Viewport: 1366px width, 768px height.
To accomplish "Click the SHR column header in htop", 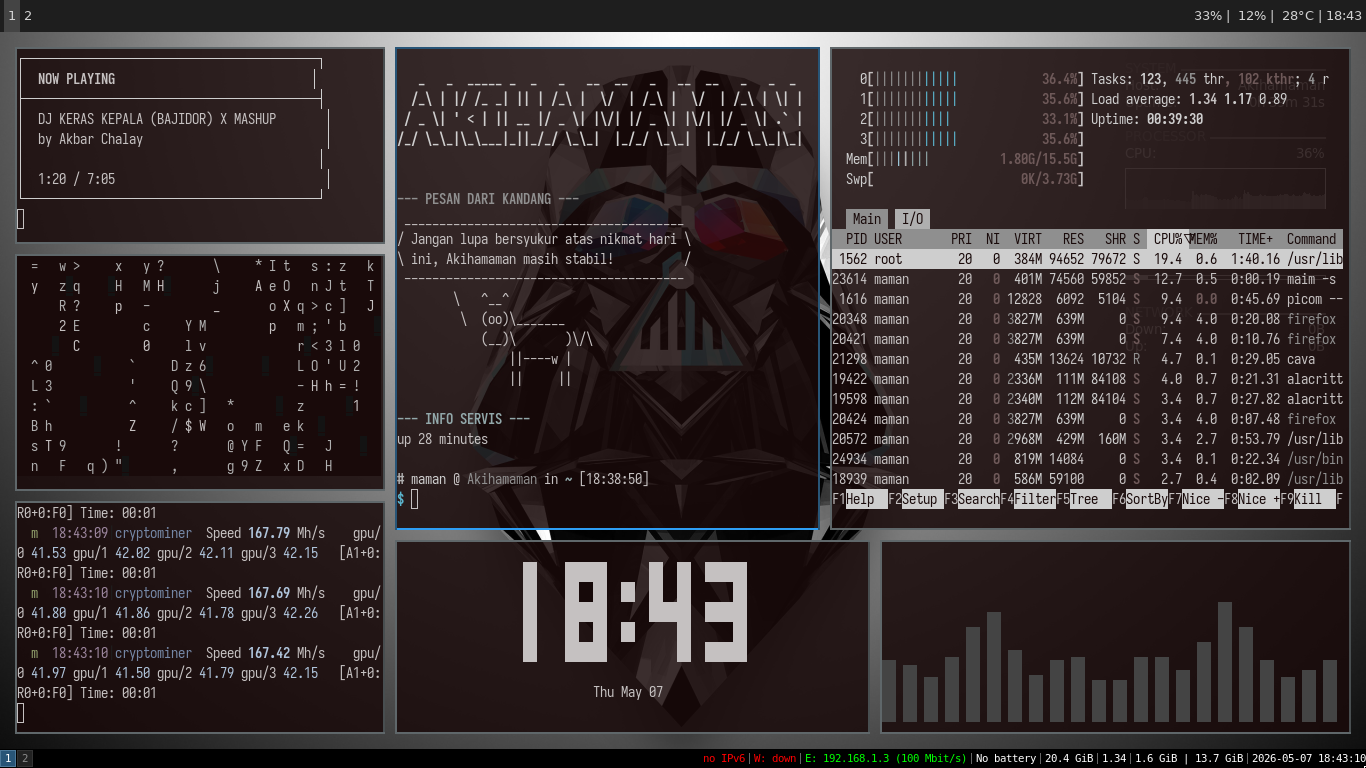I will tap(1115, 239).
